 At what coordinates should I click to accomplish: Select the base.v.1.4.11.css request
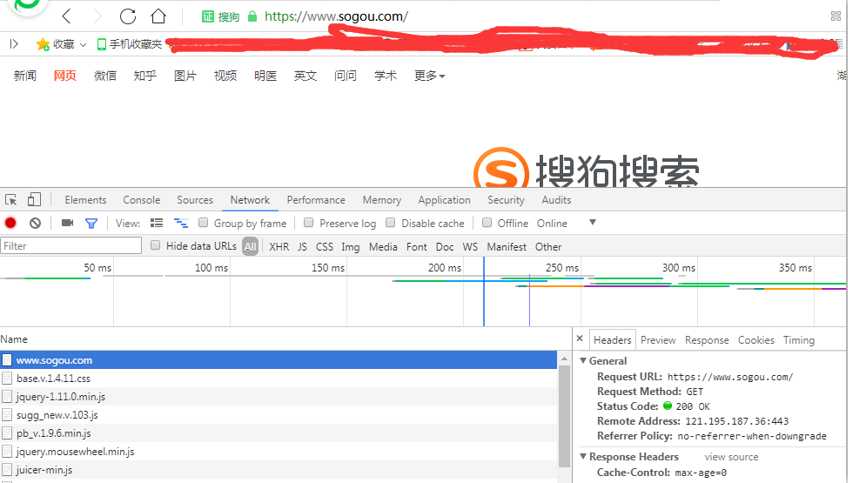tap(278, 378)
